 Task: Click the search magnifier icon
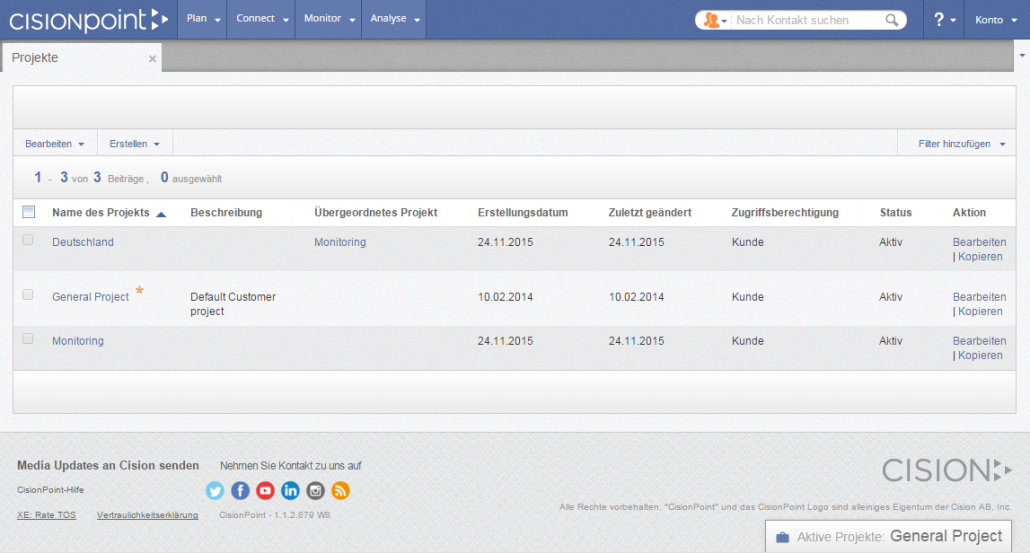click(x=891, y=20)
